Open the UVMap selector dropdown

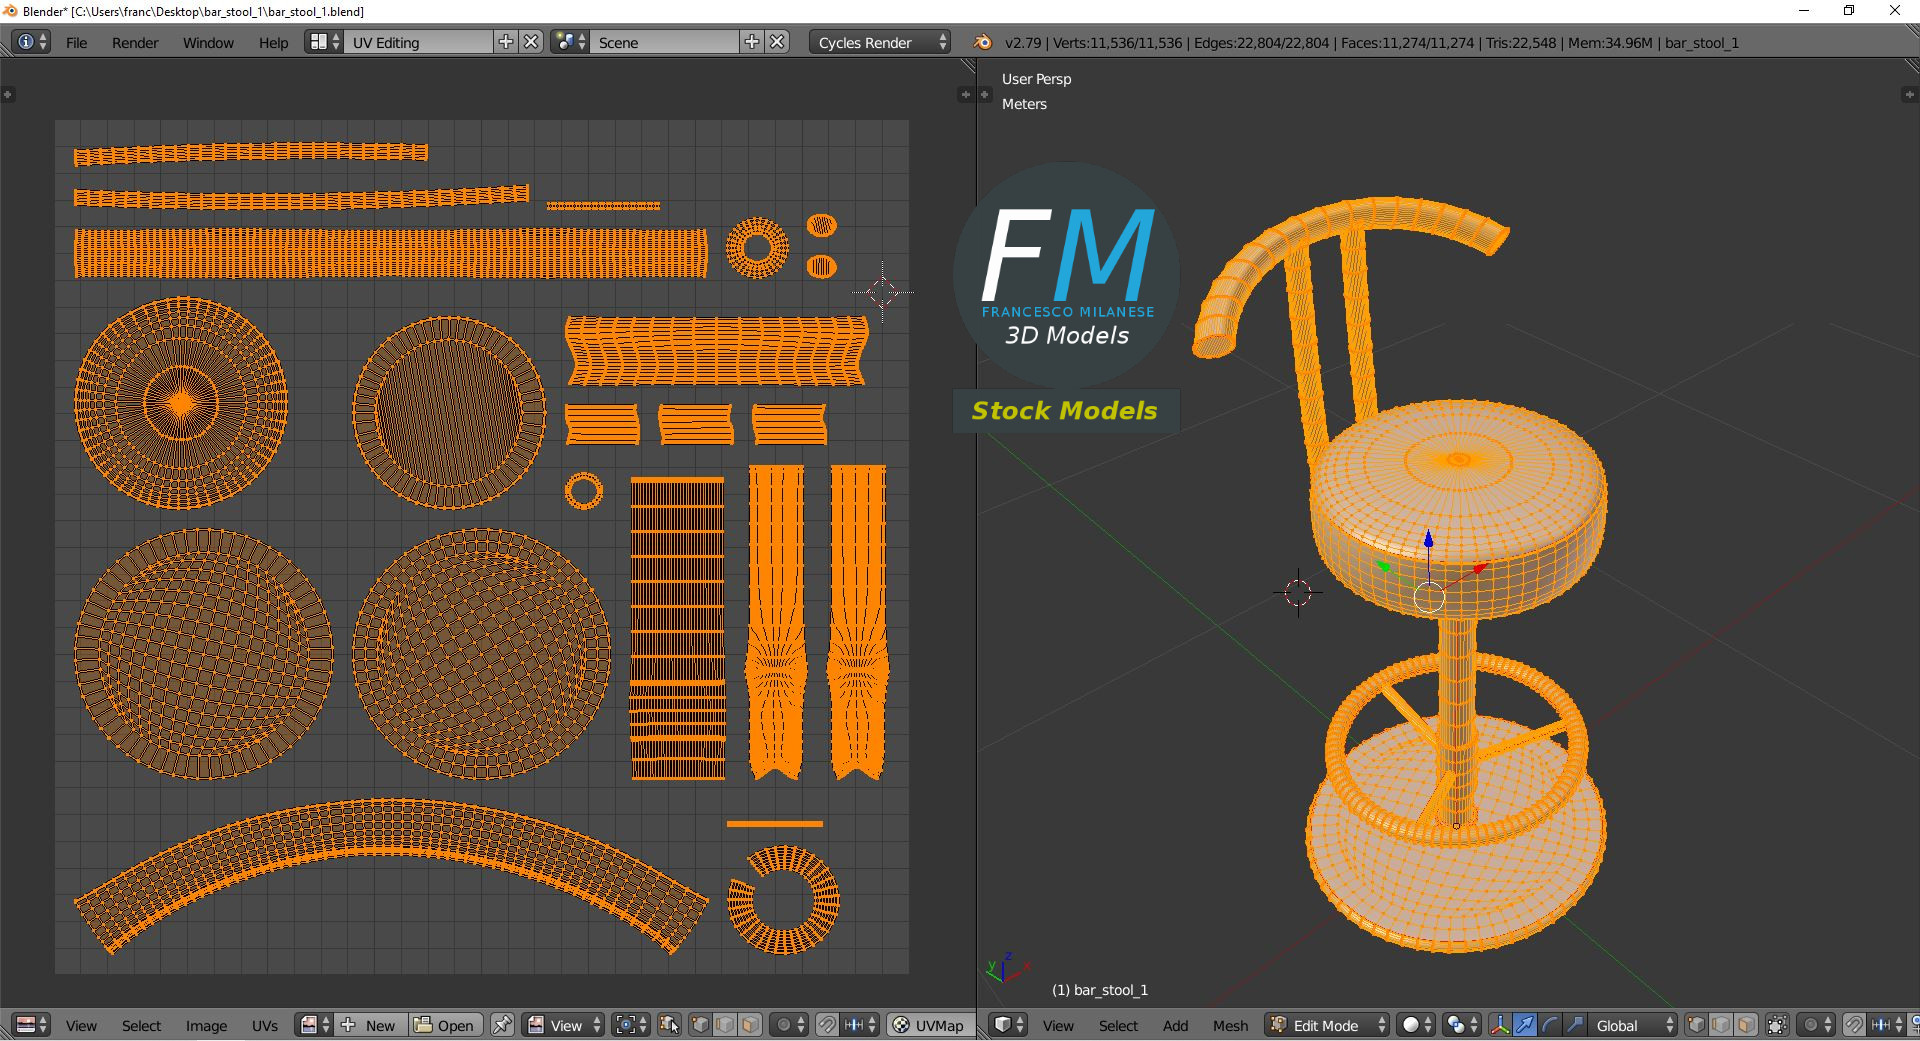point(929,1025)
